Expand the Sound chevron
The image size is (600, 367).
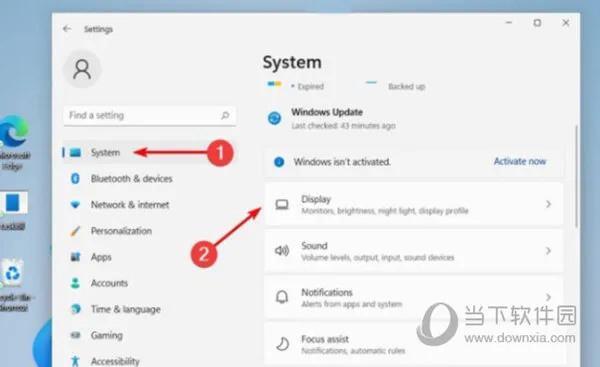[548, 251]
